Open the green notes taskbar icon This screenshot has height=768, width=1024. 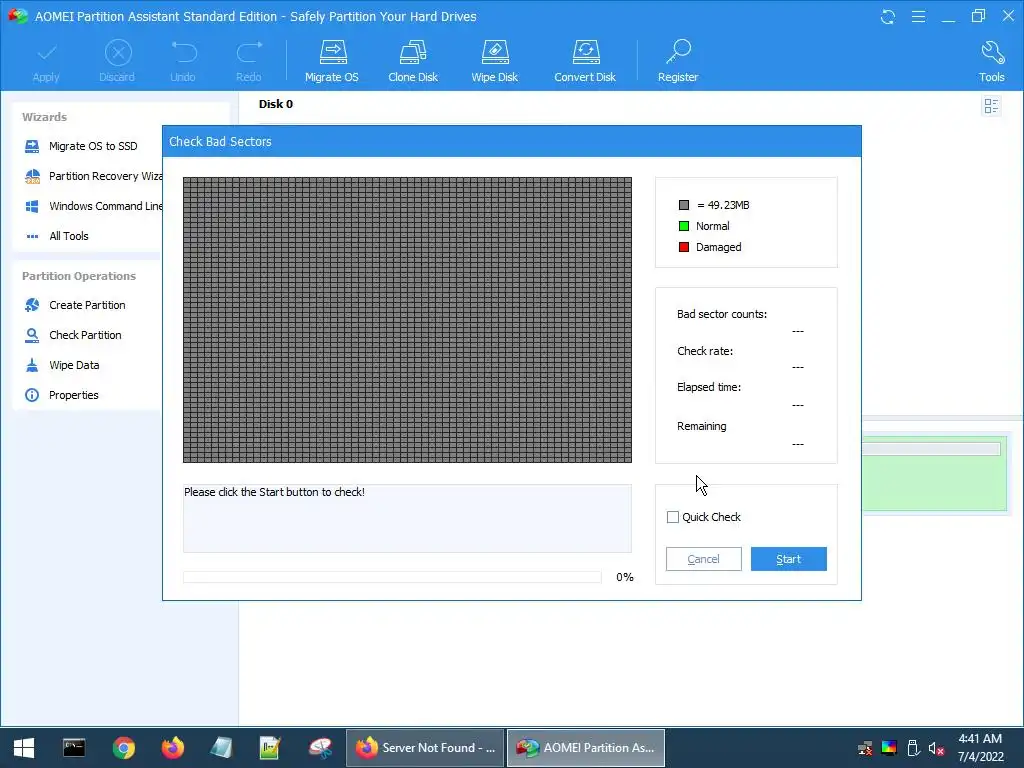coord(270,748)
